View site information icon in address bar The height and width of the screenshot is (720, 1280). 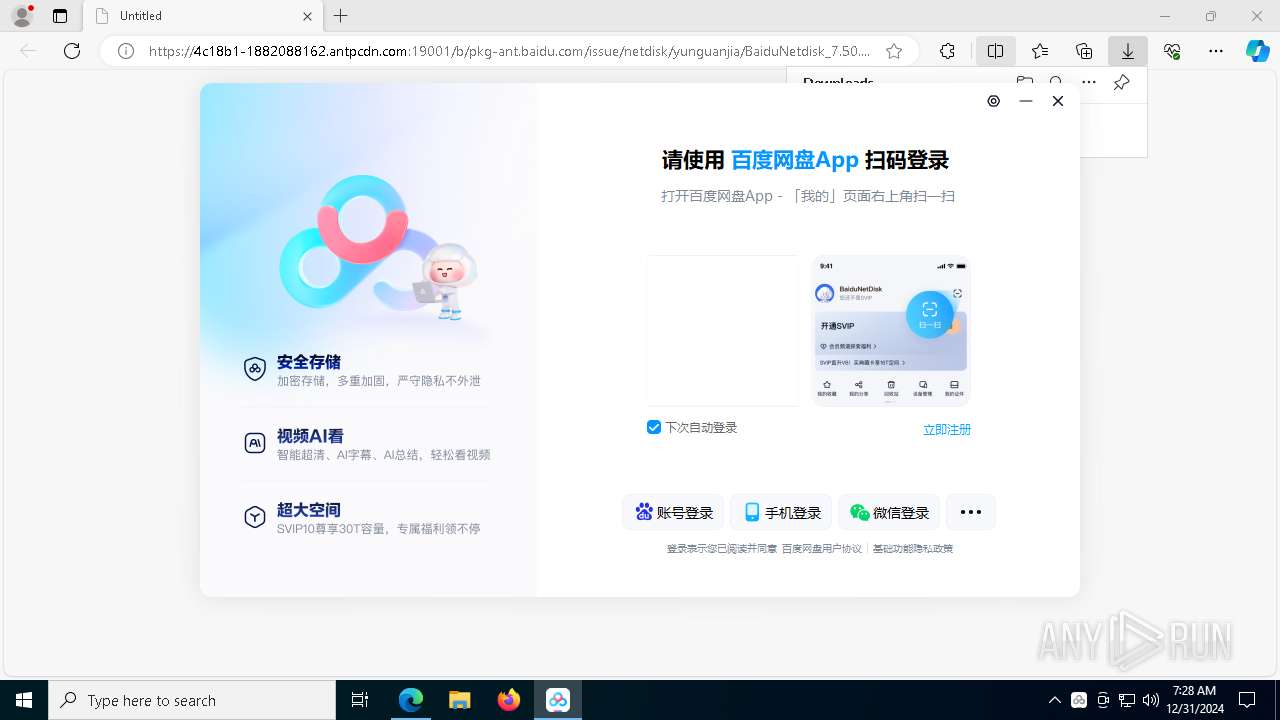coord(126,51)
